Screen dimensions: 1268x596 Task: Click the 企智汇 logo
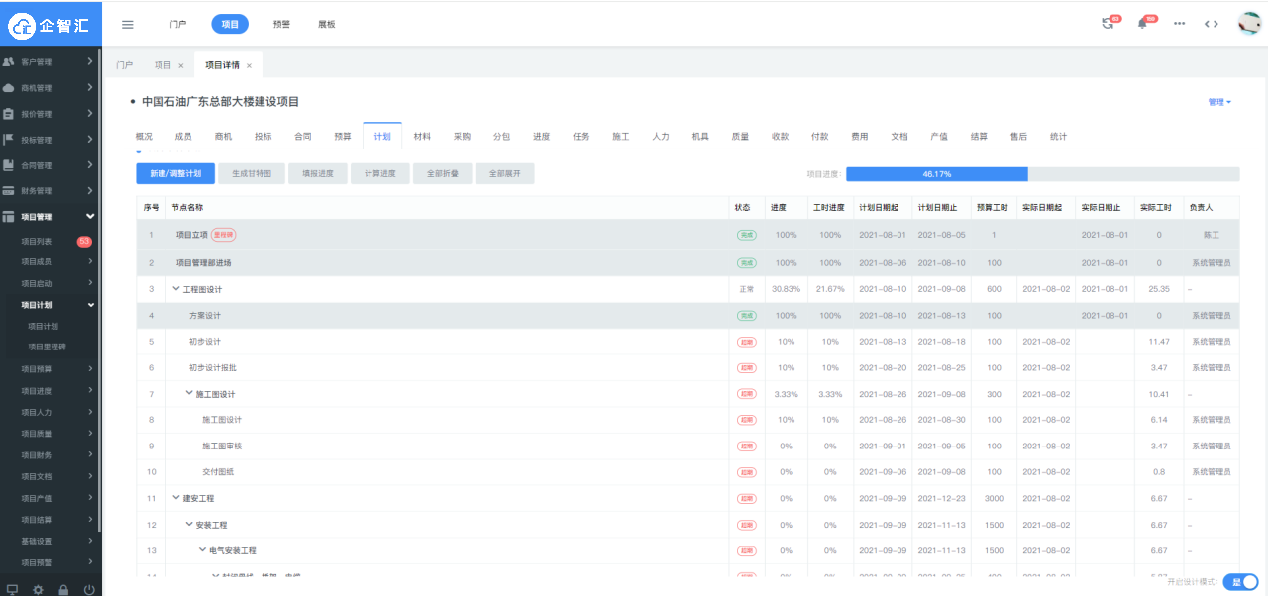coord(51,24)
